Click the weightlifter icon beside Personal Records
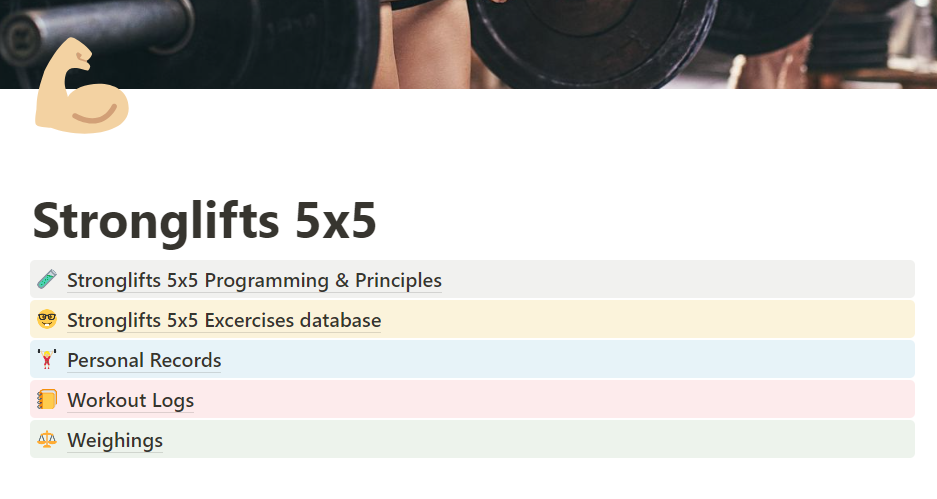This screenshot has height=499, width=937. click(x=46, y=360)
